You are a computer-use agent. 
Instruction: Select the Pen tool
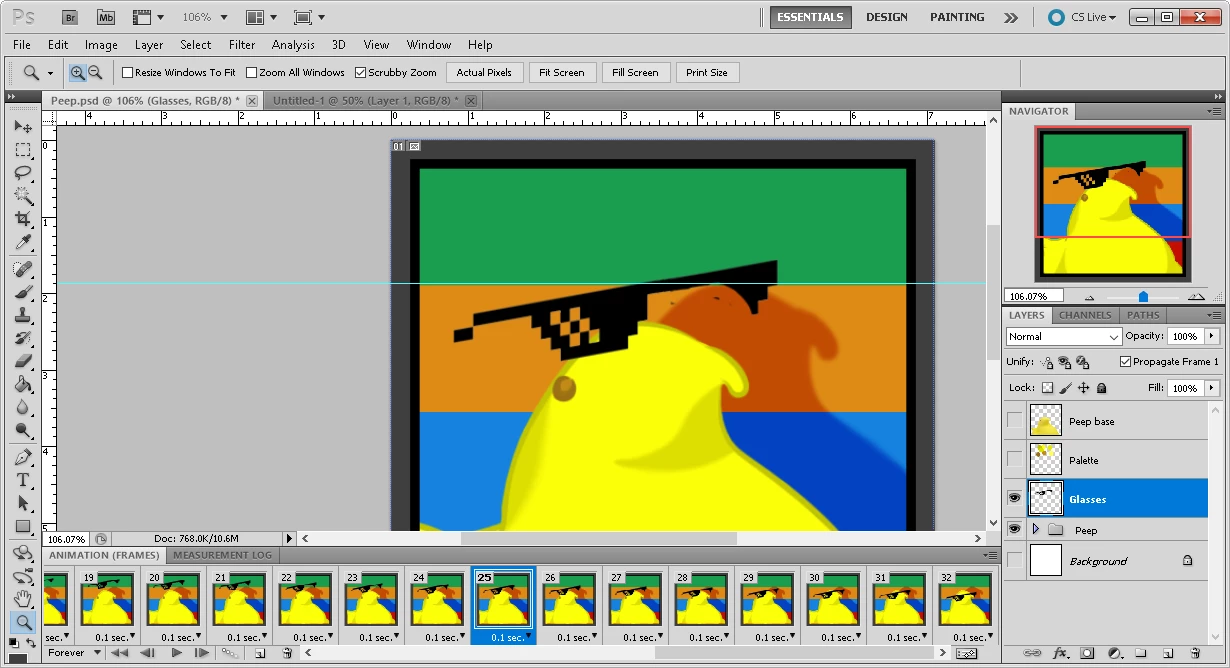click(23, 457)
